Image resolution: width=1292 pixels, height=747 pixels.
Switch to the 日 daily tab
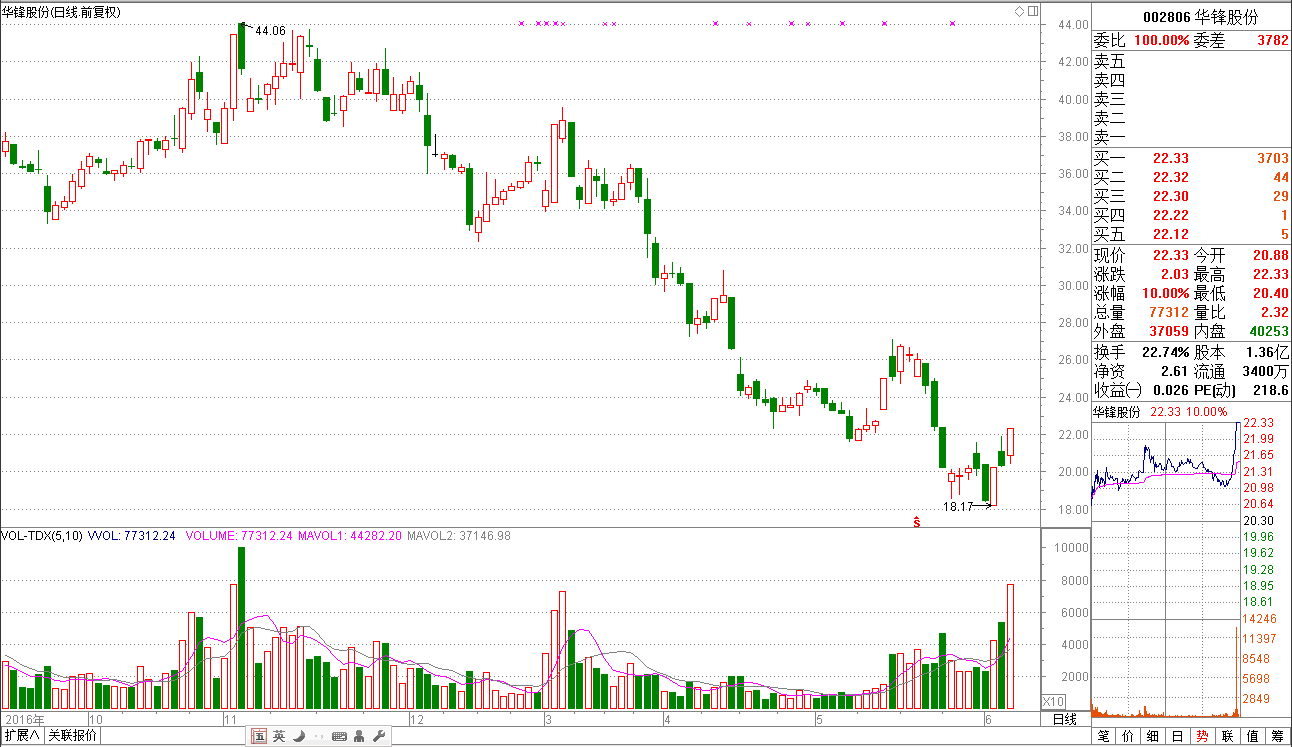(x=1177, y=736)
